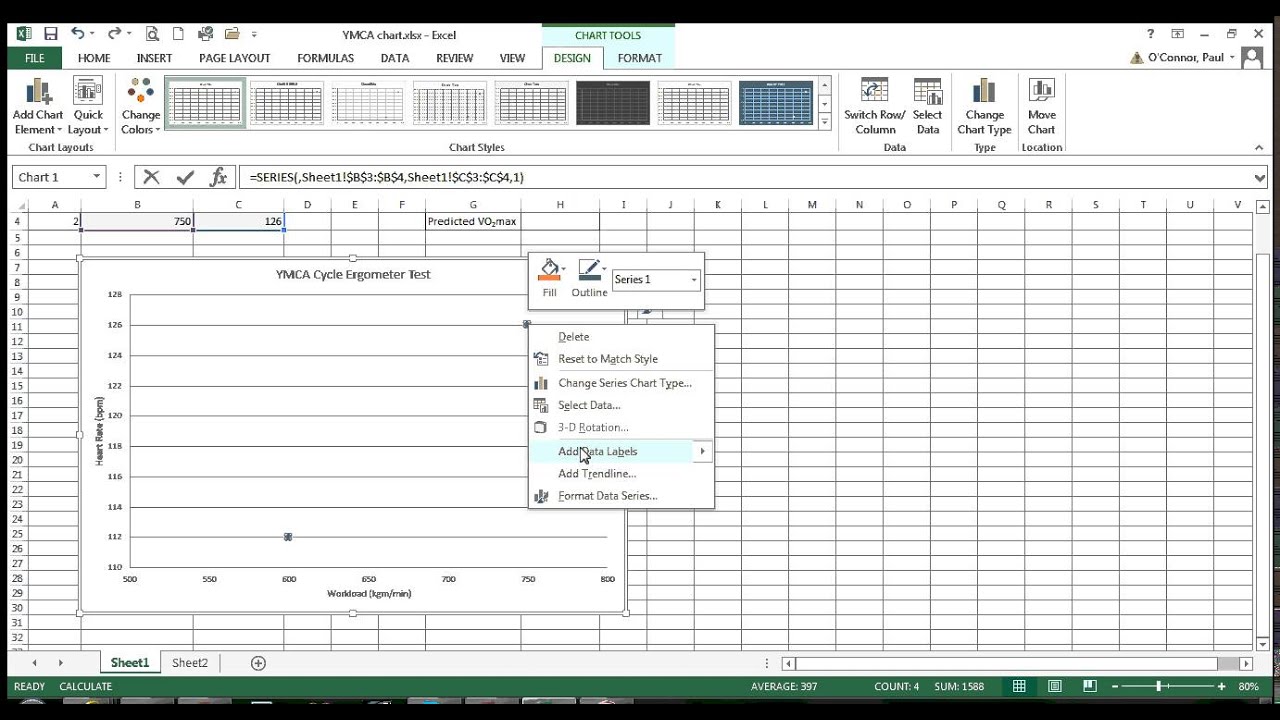Click the 80% zoom level text
This screenshot has width=1280, height=720.
[1248, 687]
